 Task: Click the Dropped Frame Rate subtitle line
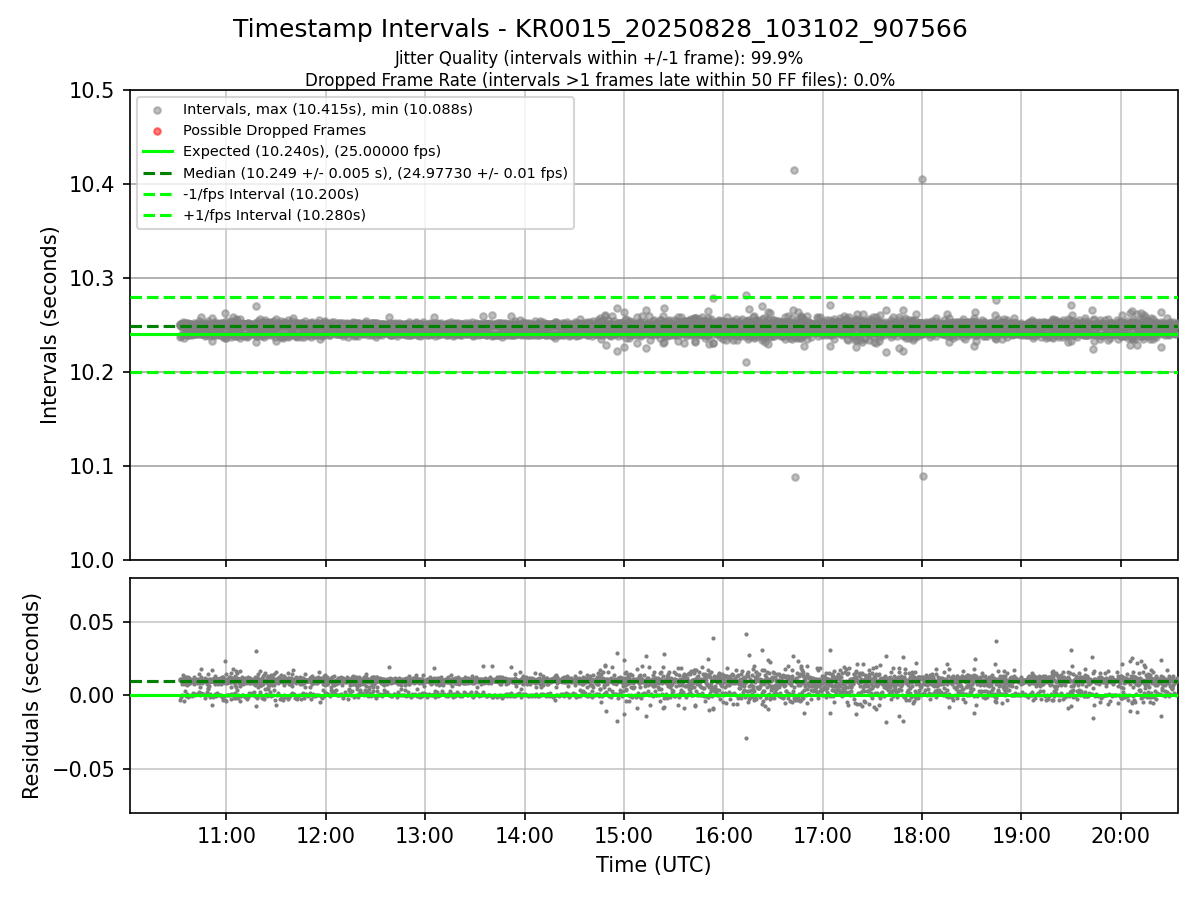[599, 79]
